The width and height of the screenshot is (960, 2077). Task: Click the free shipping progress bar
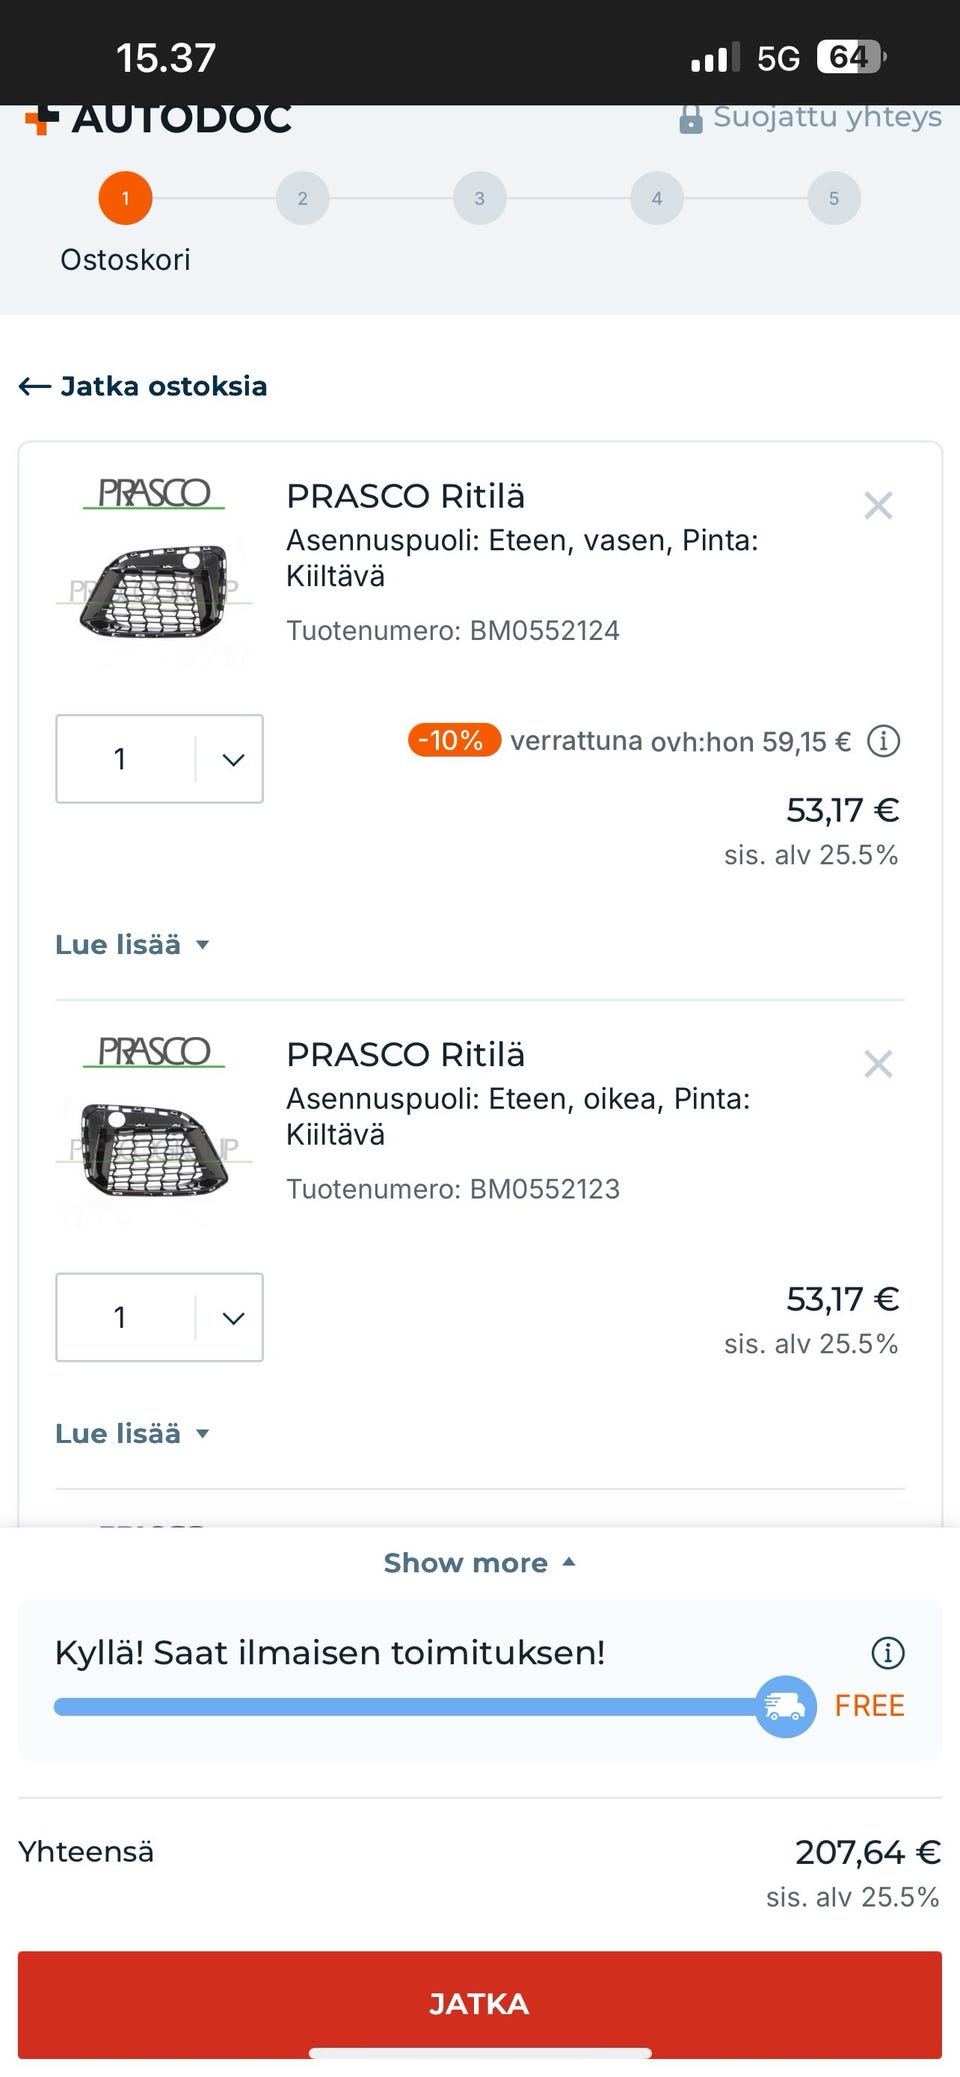[400, 1707]
